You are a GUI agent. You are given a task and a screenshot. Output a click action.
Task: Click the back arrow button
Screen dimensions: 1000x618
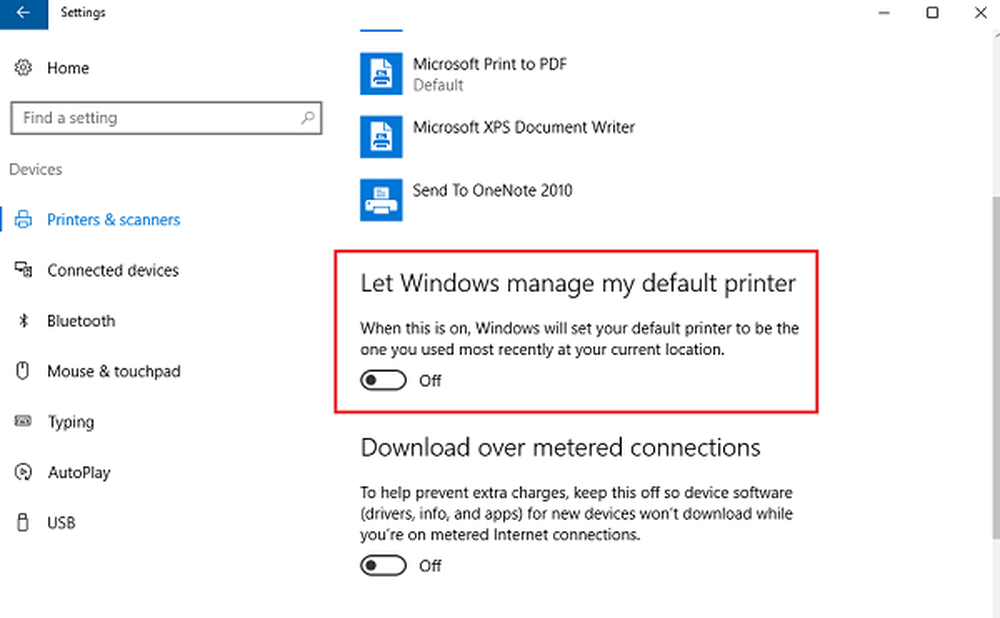pos(23,13)
